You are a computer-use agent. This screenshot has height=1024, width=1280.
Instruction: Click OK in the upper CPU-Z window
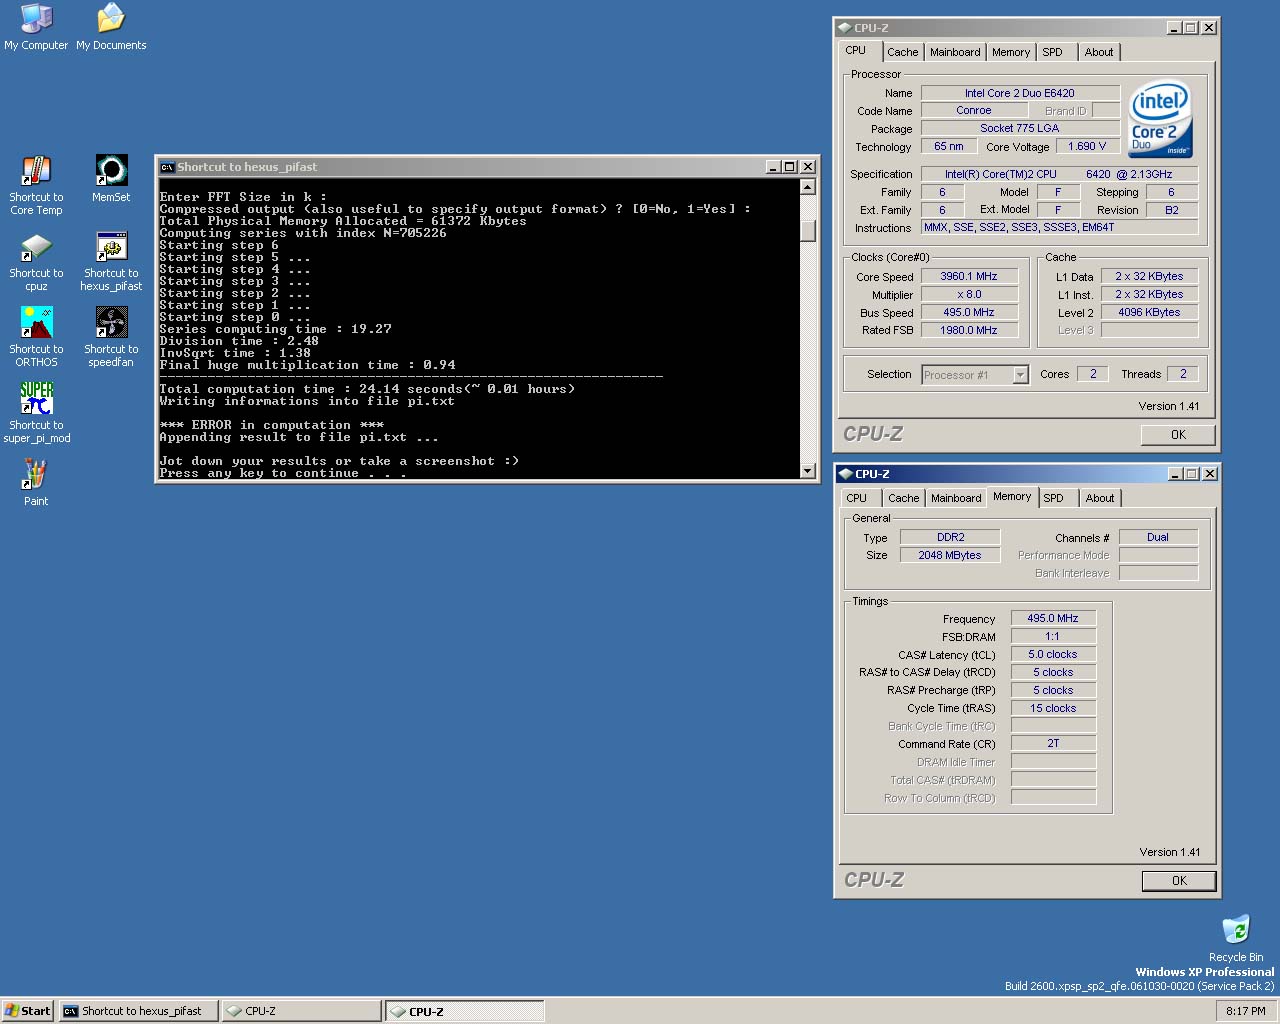[1178, 435]
